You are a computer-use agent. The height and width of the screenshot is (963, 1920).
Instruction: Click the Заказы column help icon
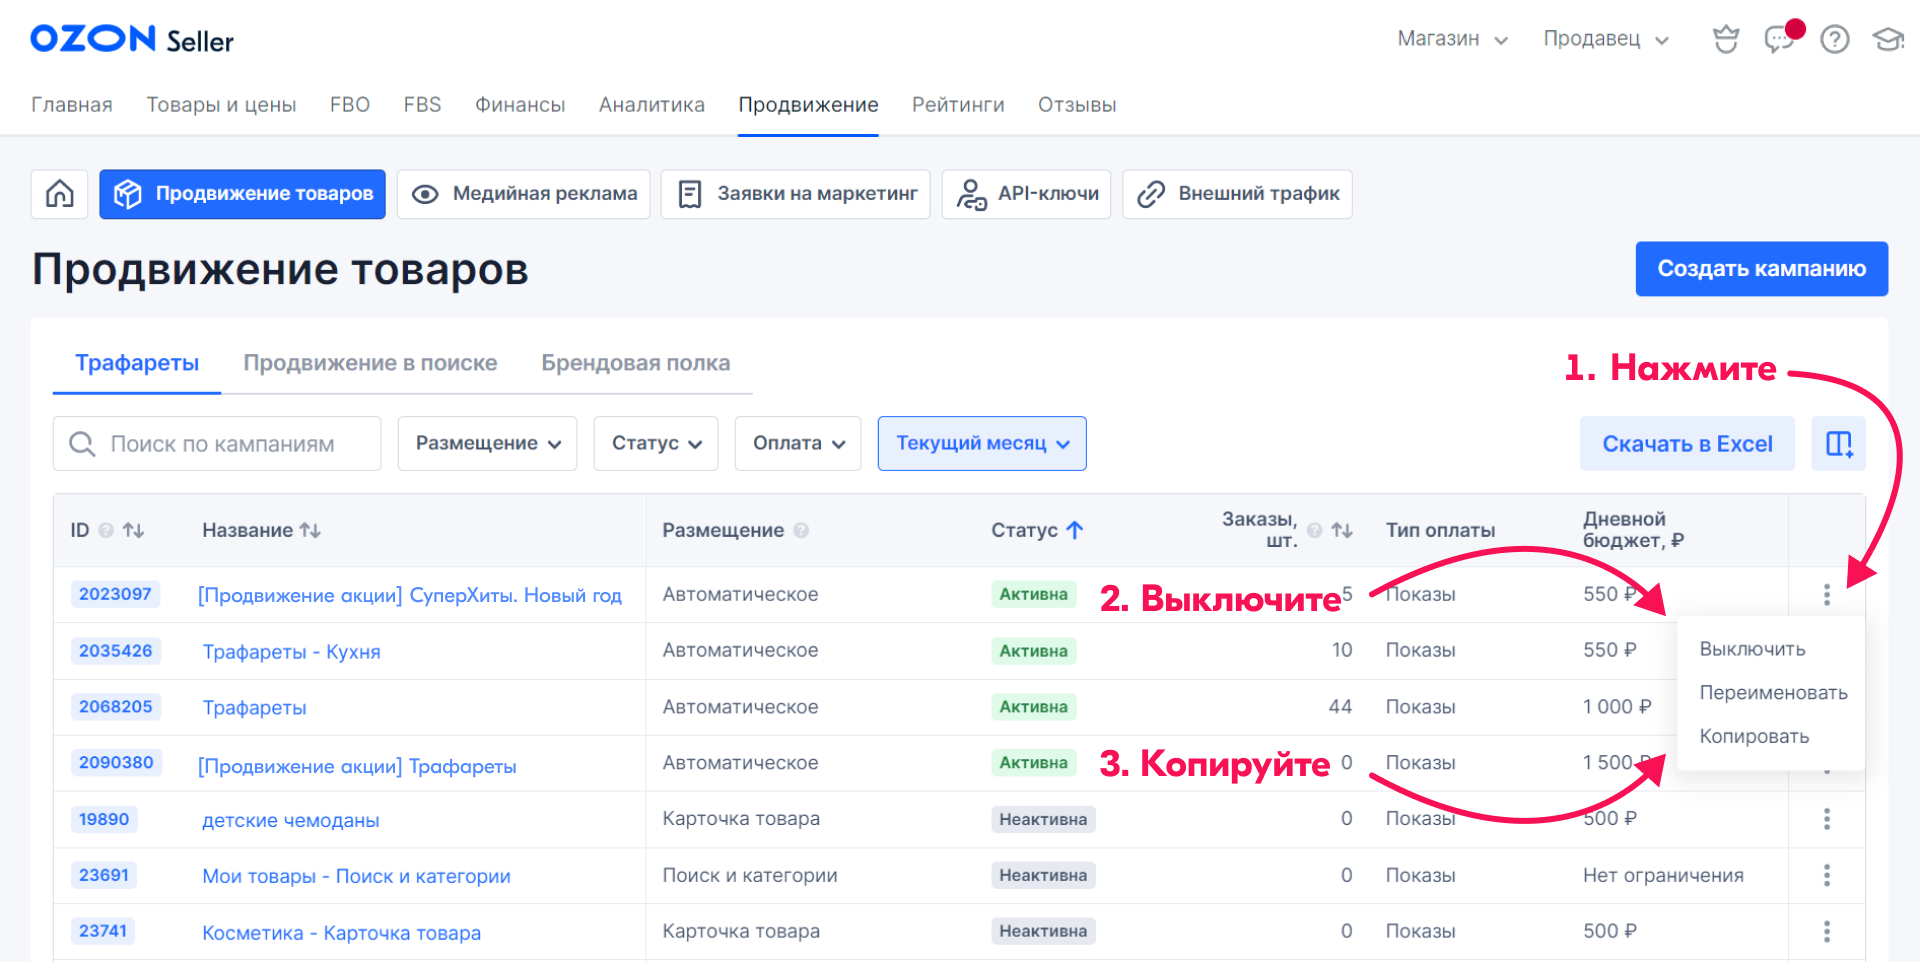[x=1315, y=531]
